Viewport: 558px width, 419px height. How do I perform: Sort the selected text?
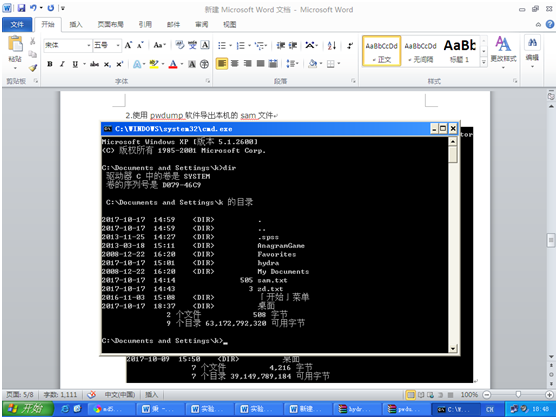point(332,45)
